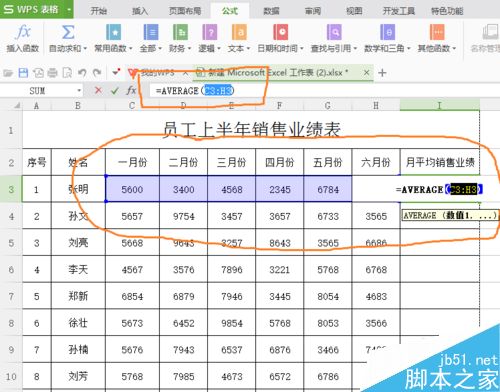Click cell containing 9754

pyautogui.click(x=183, y=216)
